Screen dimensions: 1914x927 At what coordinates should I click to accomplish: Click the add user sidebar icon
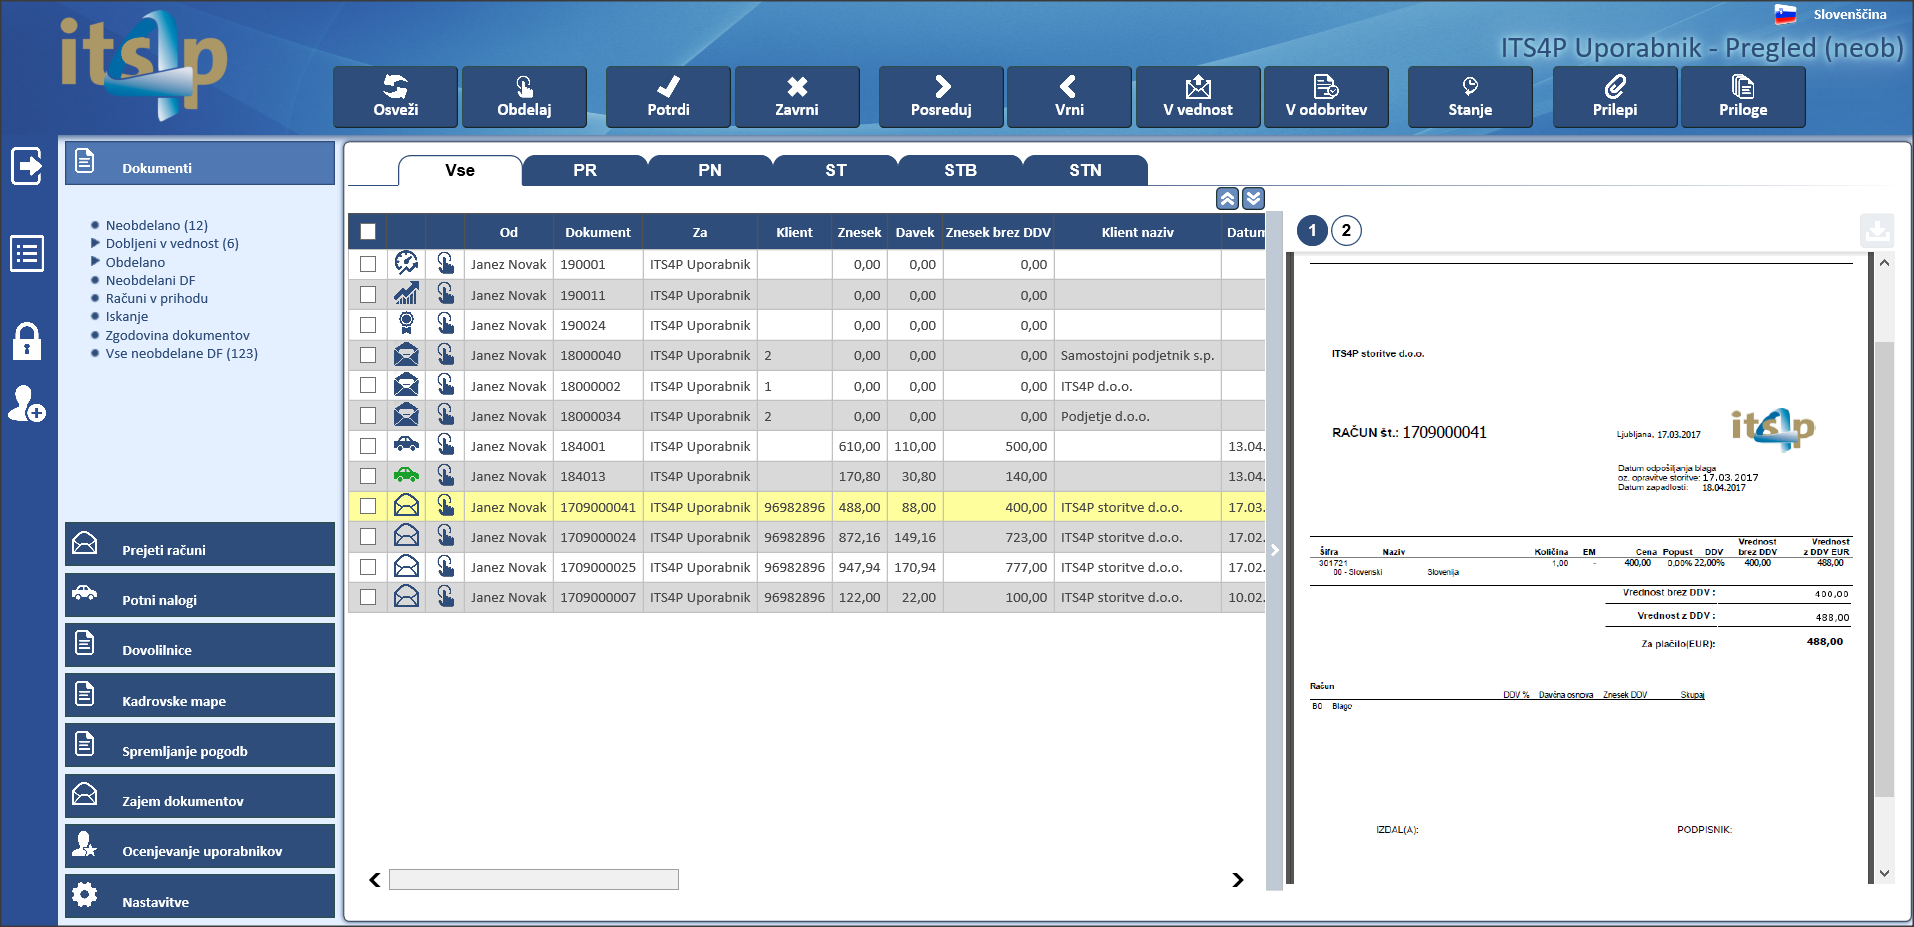point(27,404)
